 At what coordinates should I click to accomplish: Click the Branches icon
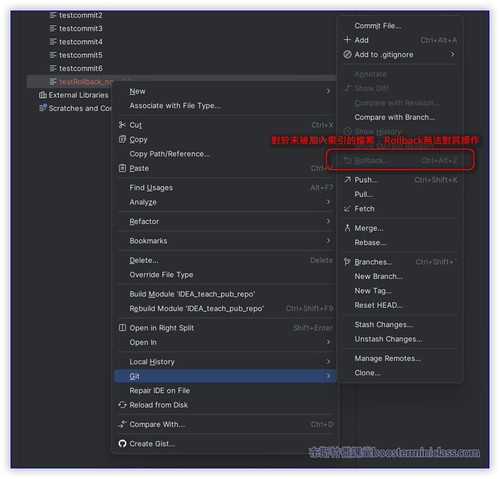(347, 262)
